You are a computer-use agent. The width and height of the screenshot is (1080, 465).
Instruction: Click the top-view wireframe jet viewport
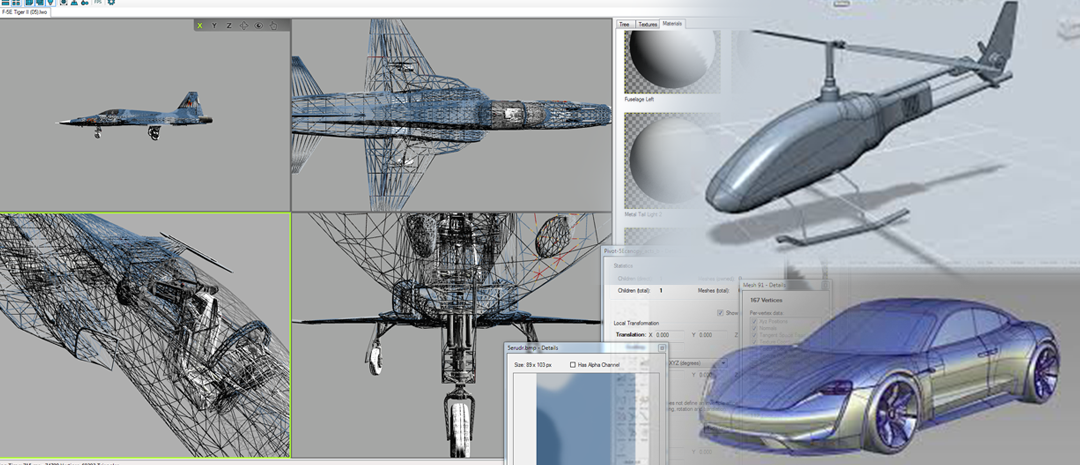click(452, 114)
